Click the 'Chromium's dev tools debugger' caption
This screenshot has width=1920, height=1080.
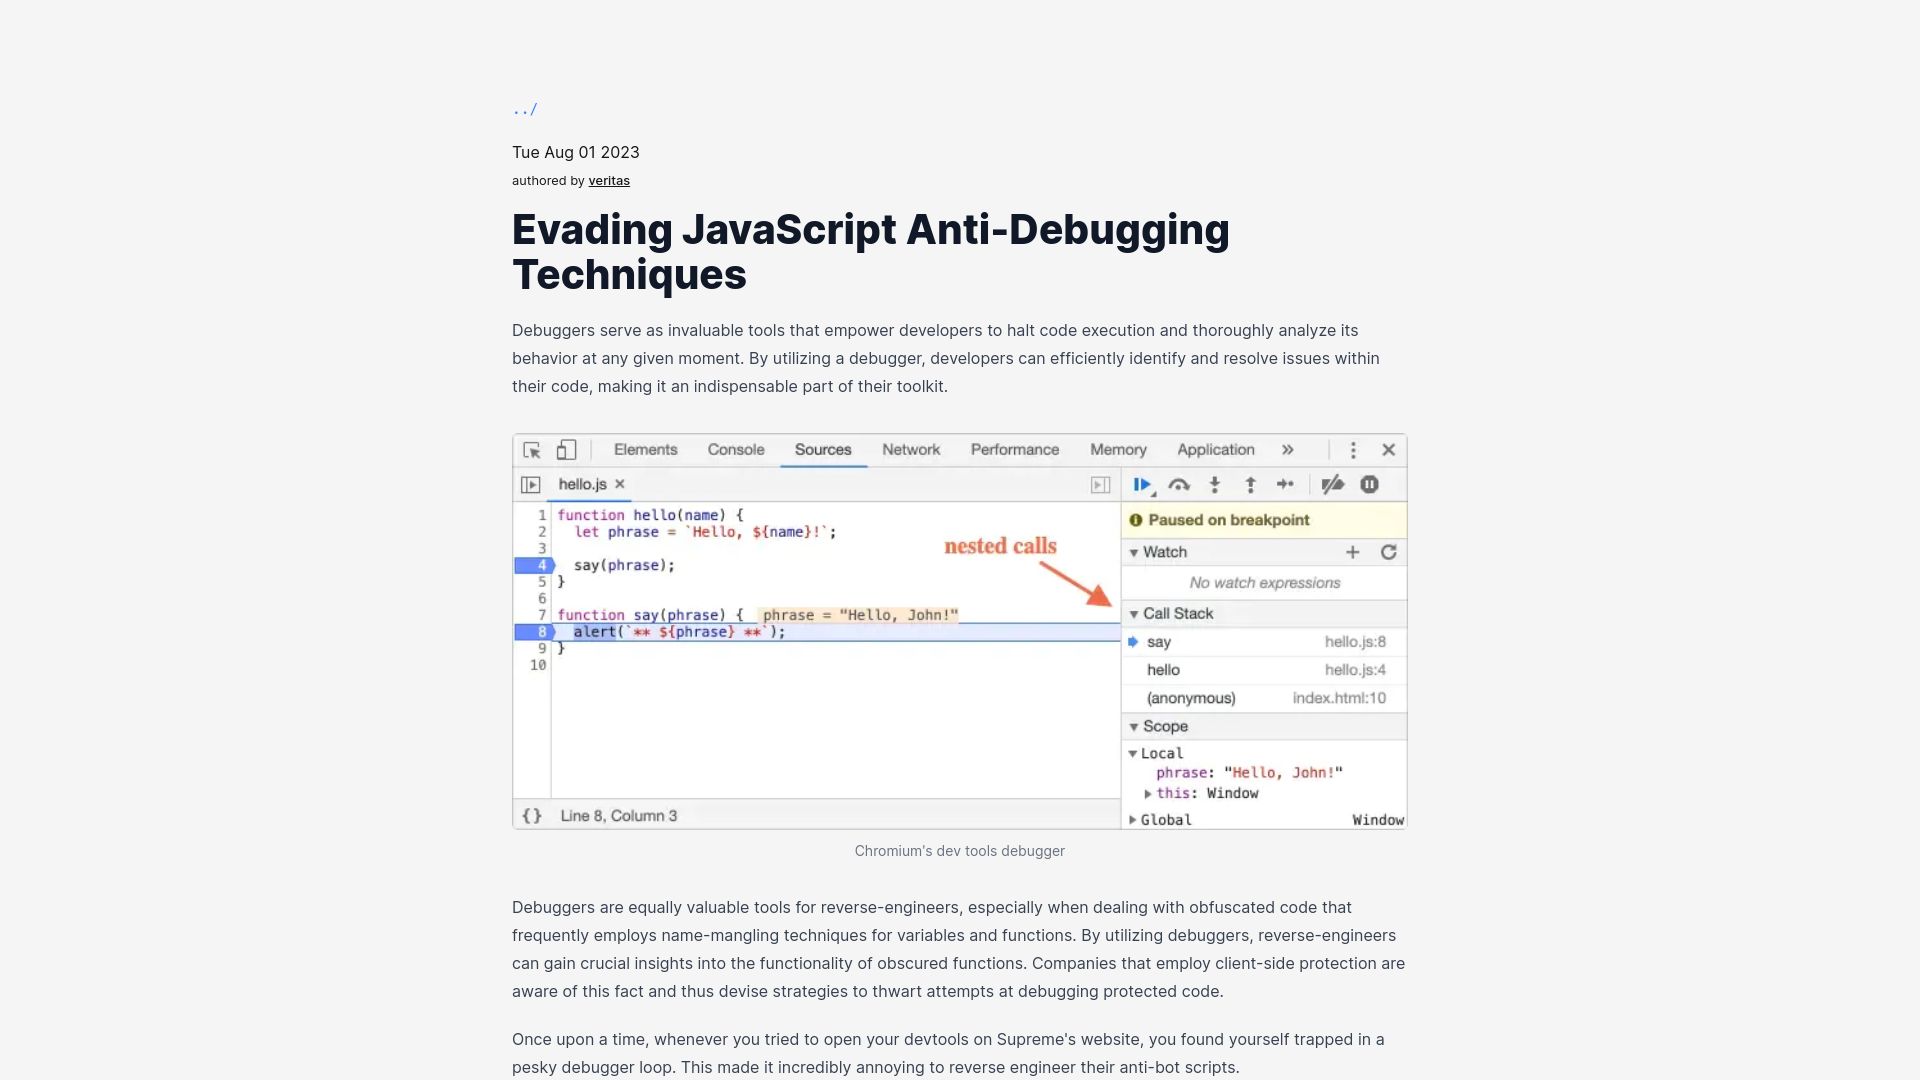click(960, 851)
